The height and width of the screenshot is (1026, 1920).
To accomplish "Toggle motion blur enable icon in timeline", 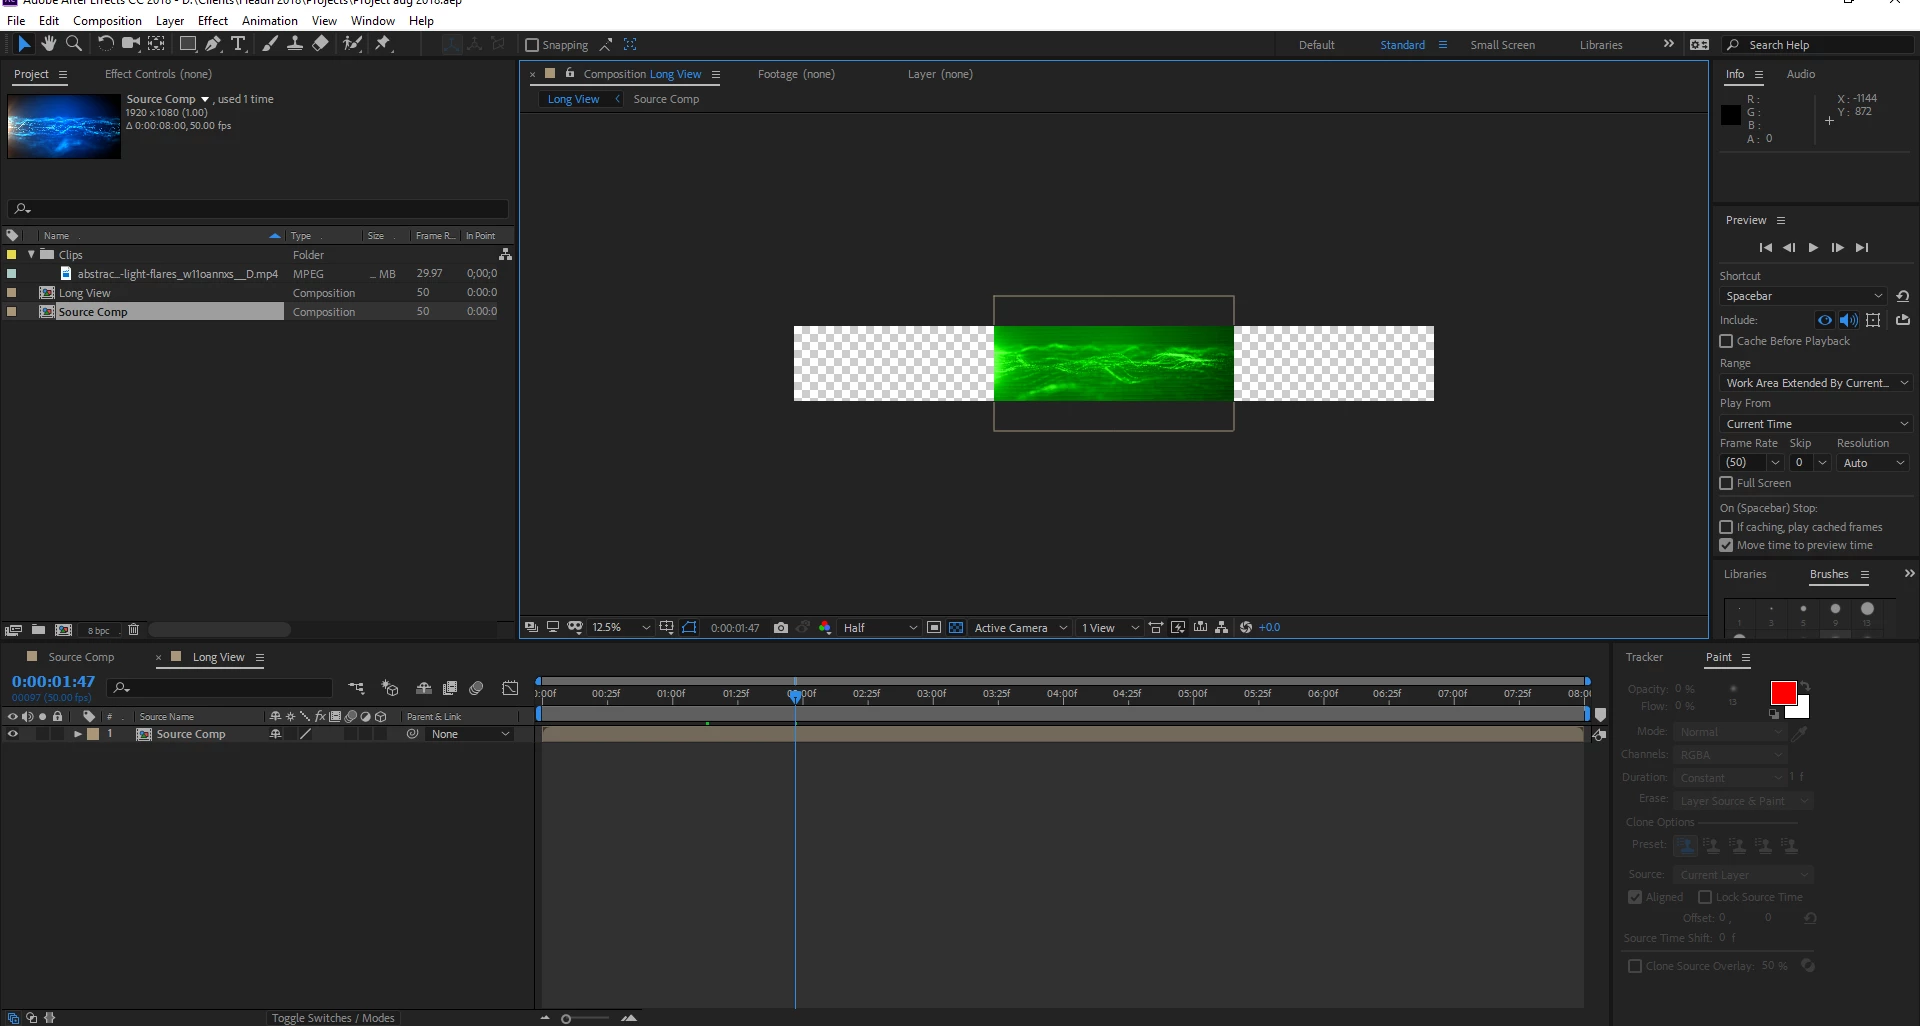I will coord(477,688).
